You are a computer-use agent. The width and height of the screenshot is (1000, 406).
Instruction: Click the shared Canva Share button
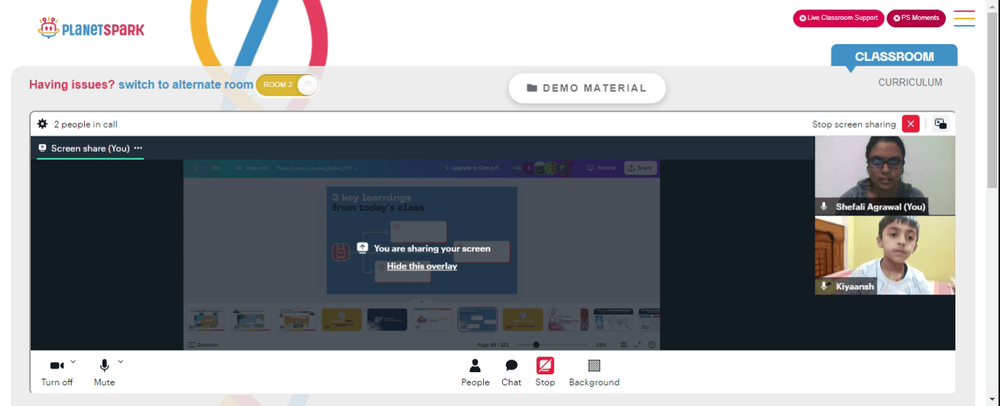(x=640, y=168)
